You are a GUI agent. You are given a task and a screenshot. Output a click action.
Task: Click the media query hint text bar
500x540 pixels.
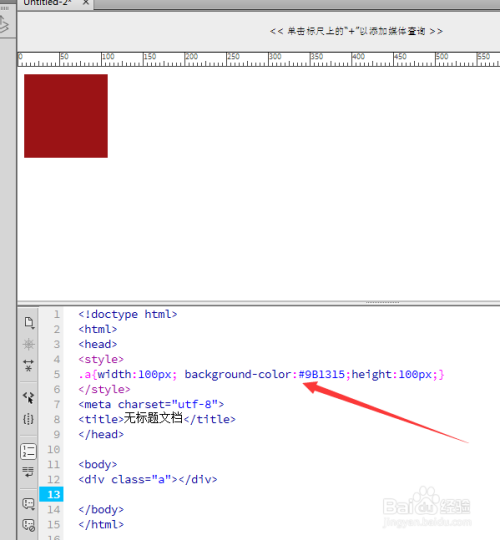pos(356,31)
